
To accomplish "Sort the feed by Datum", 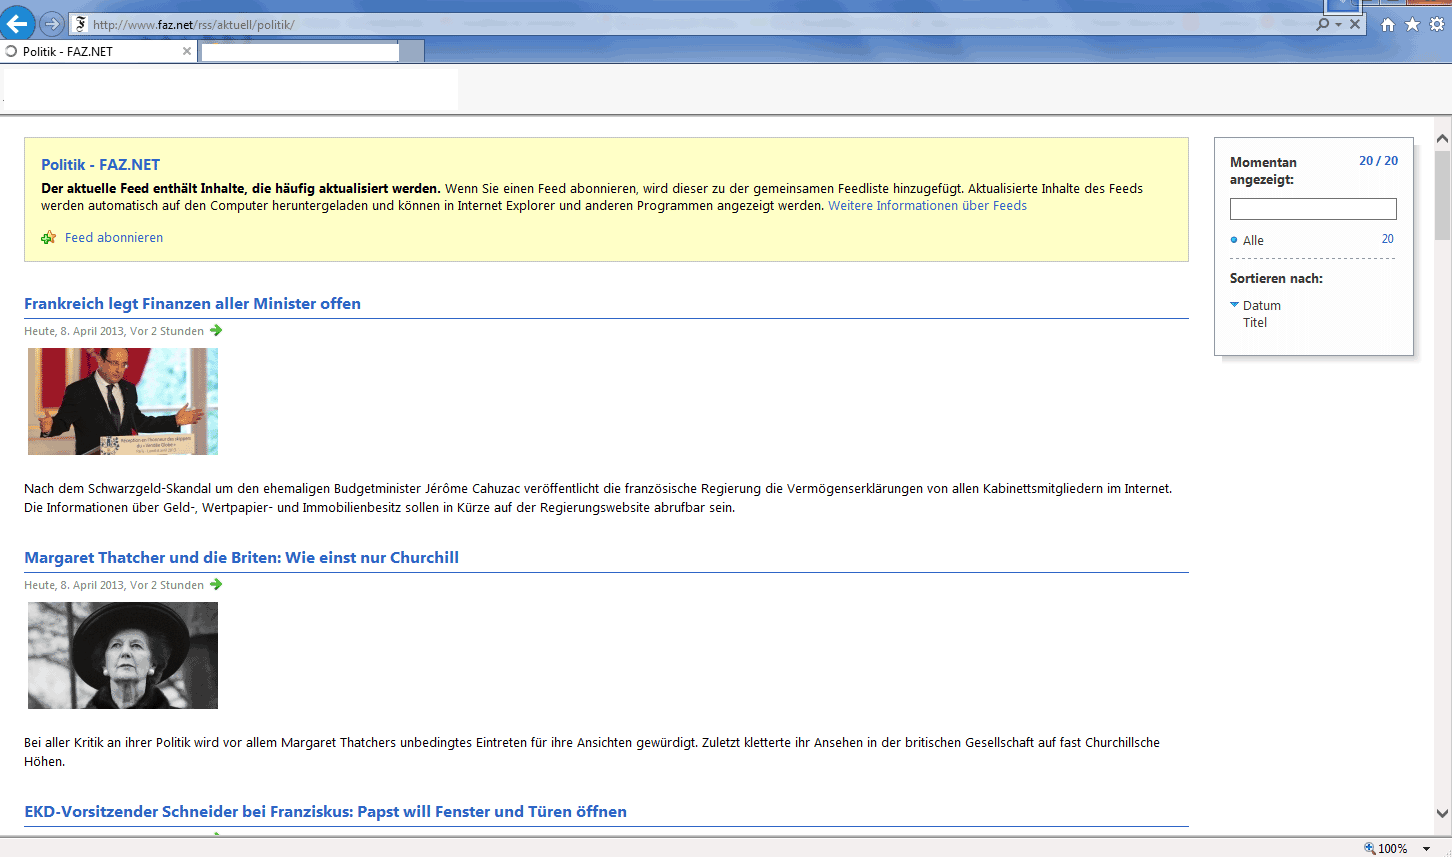I will (x=1261, y=306).
